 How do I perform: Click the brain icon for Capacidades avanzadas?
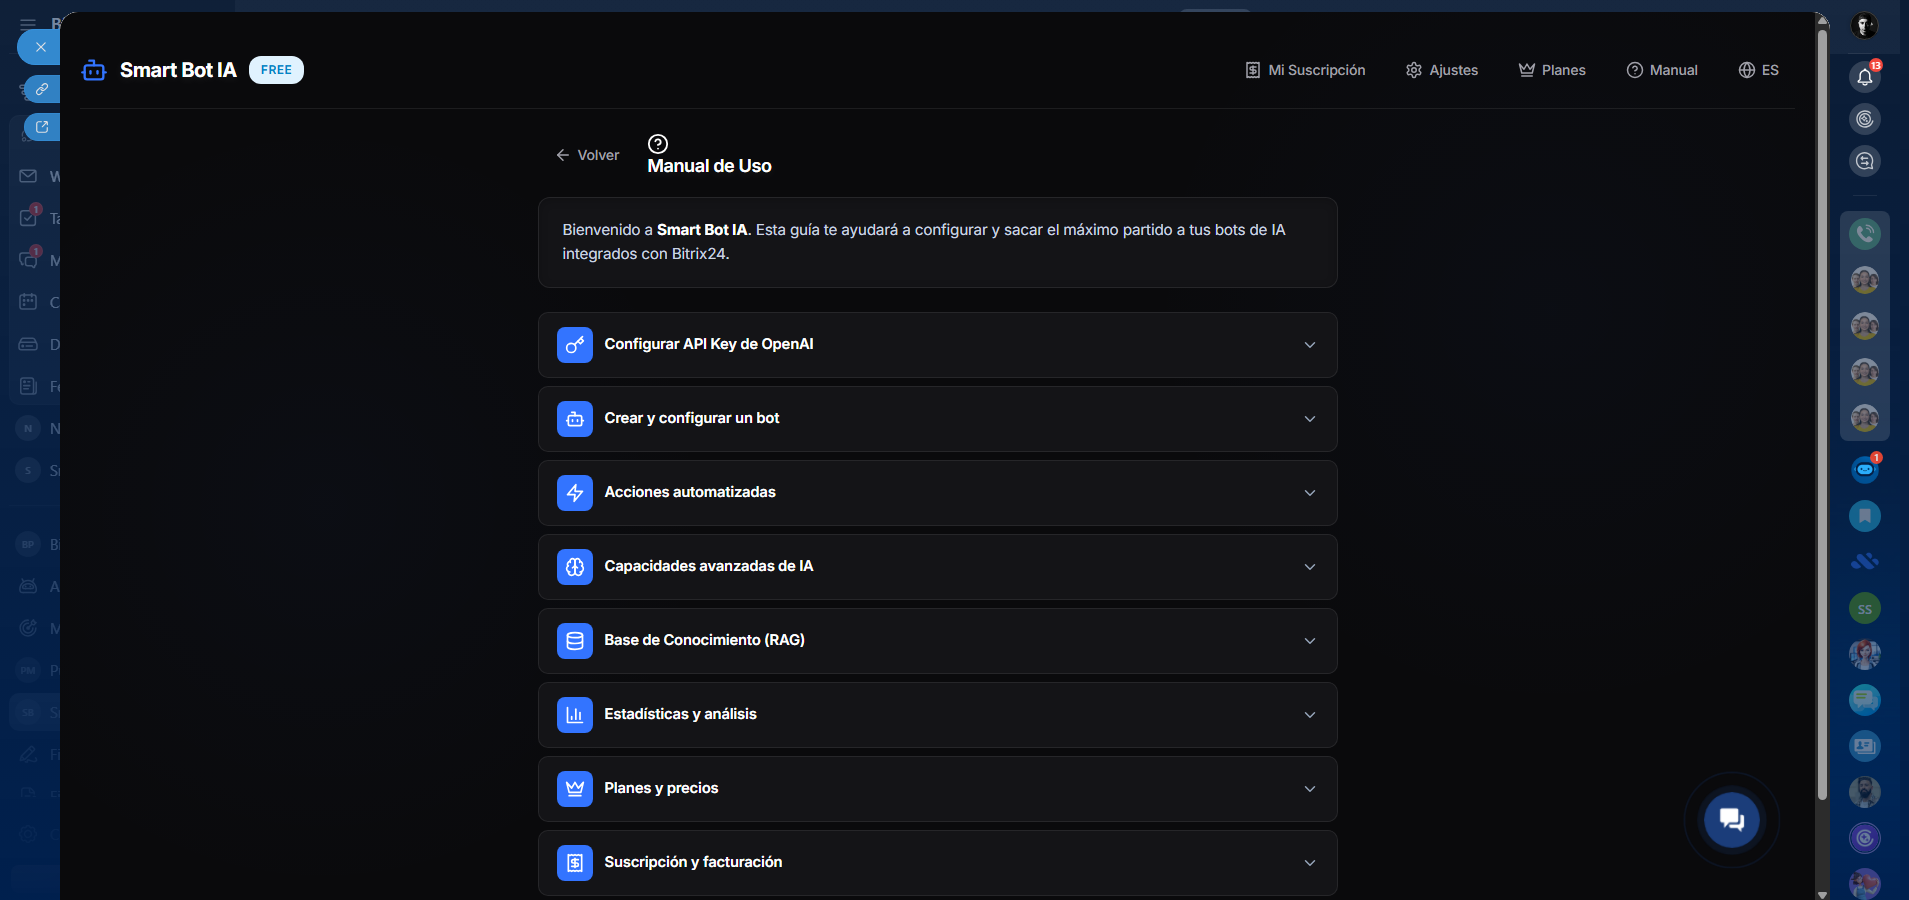click(575, 567)
